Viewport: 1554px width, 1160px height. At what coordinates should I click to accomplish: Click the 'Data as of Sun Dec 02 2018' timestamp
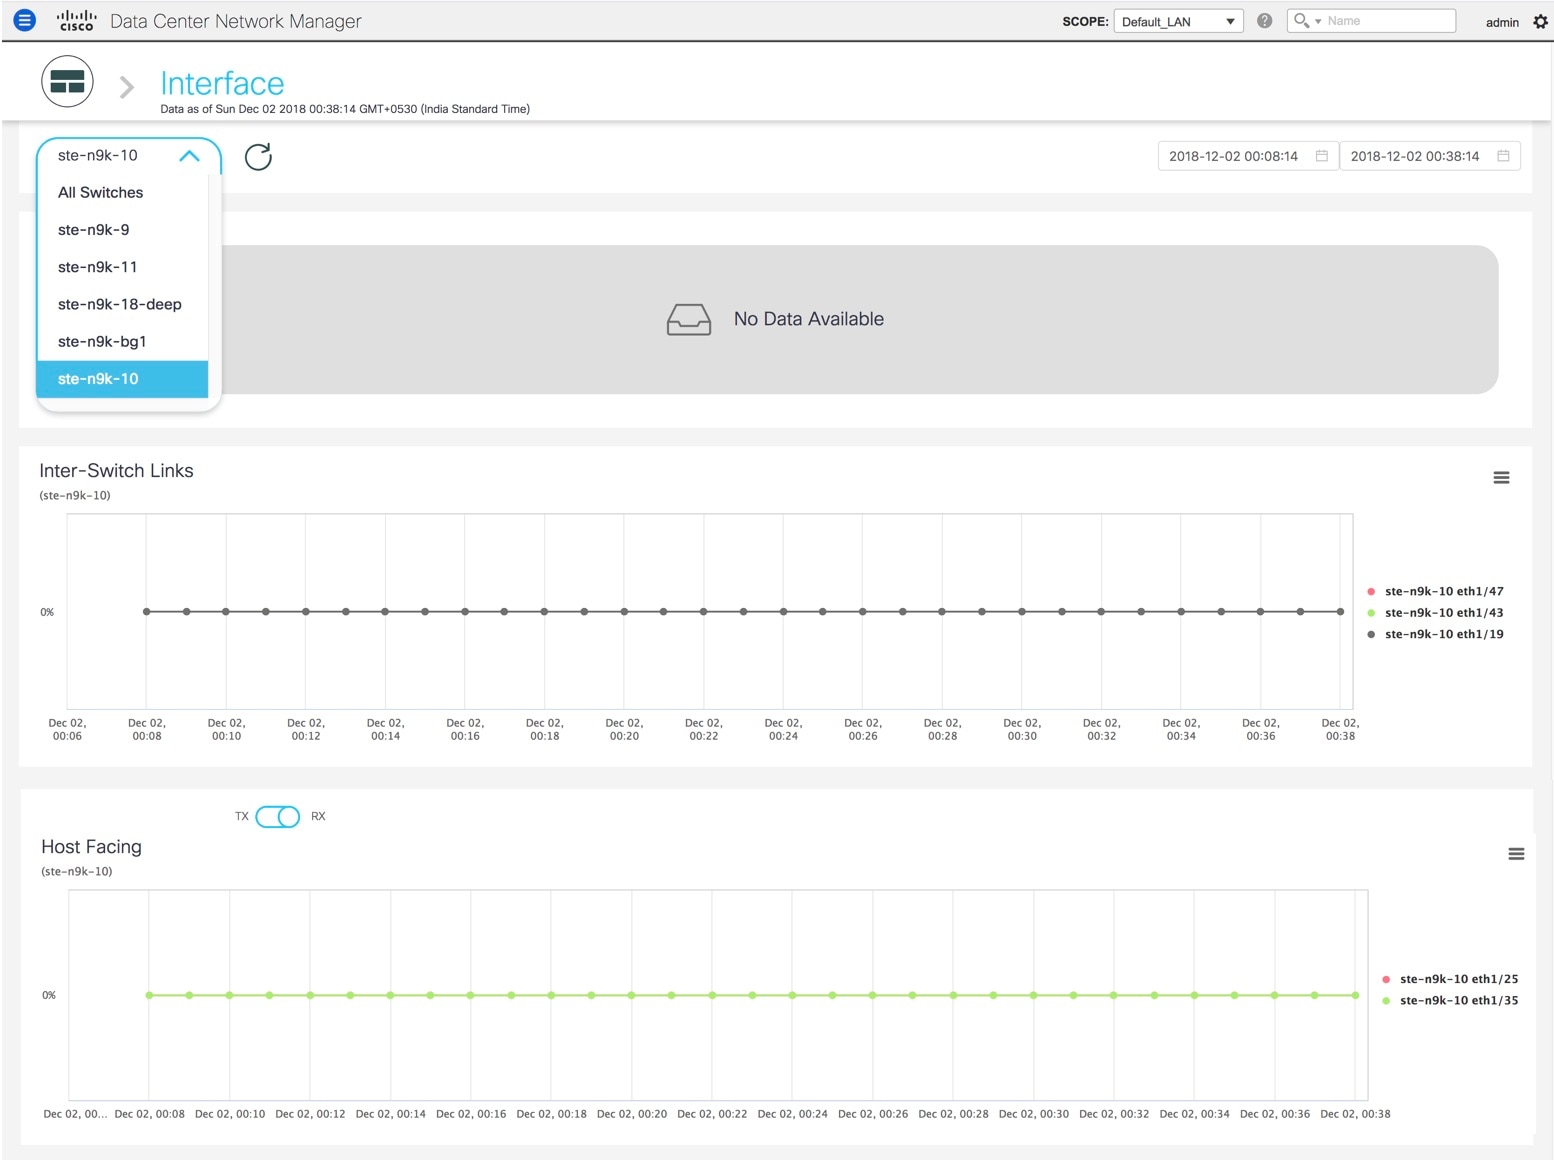pos(345,109)
